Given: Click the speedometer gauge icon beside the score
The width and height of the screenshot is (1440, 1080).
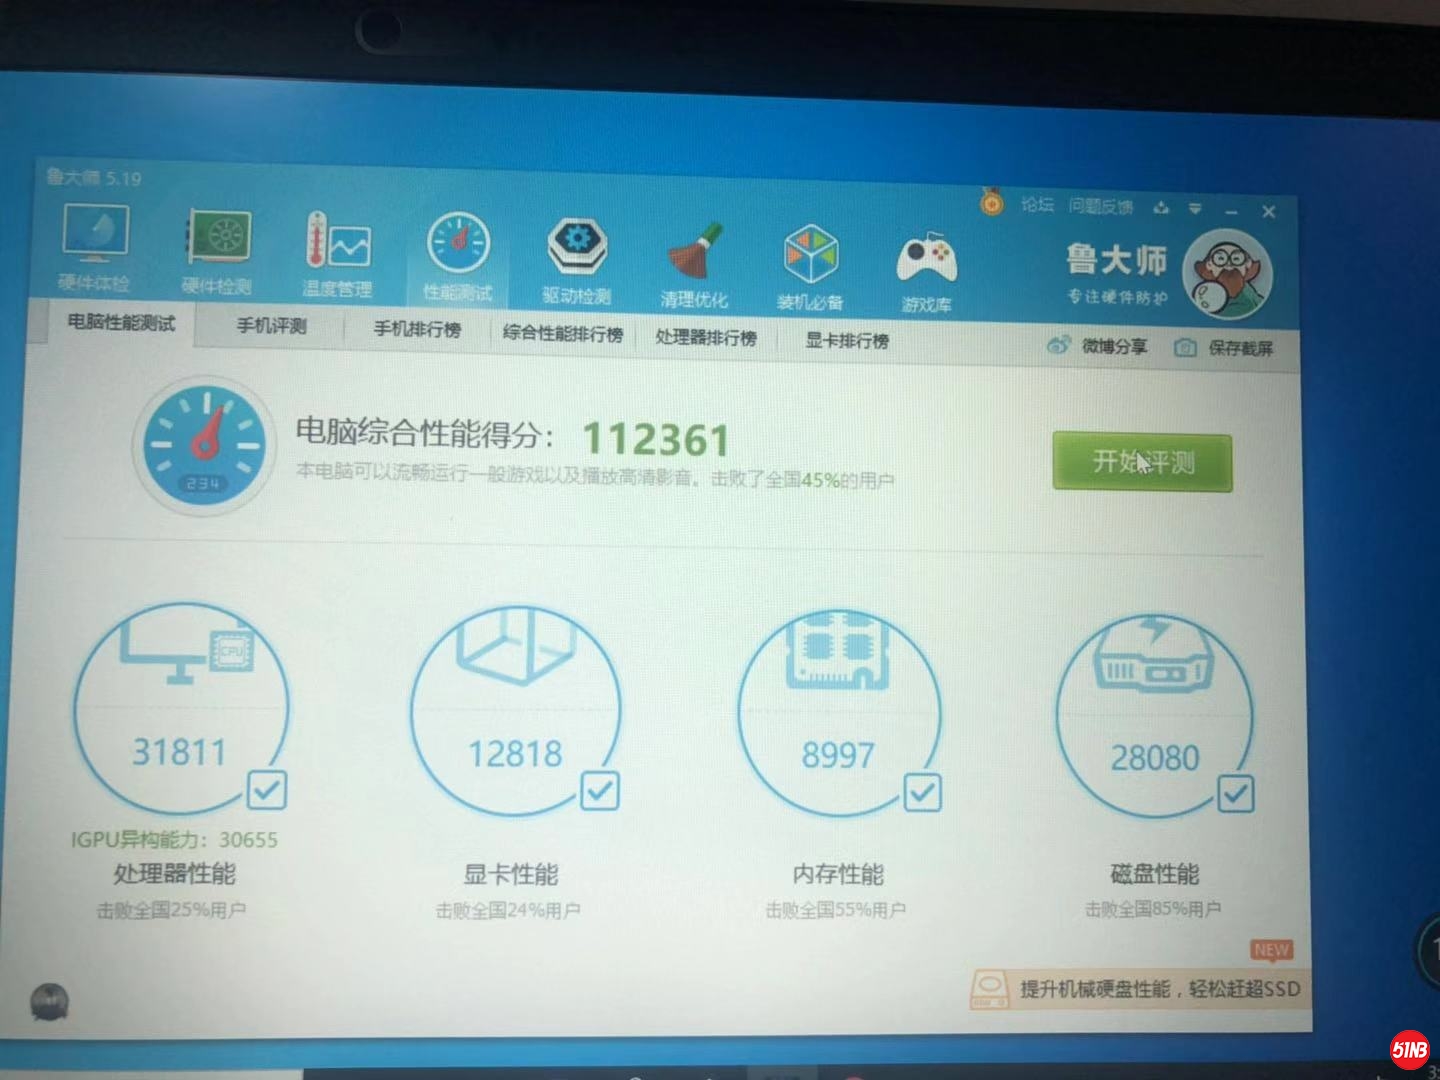Looking at the screenshot, I should tap(203, 445).
